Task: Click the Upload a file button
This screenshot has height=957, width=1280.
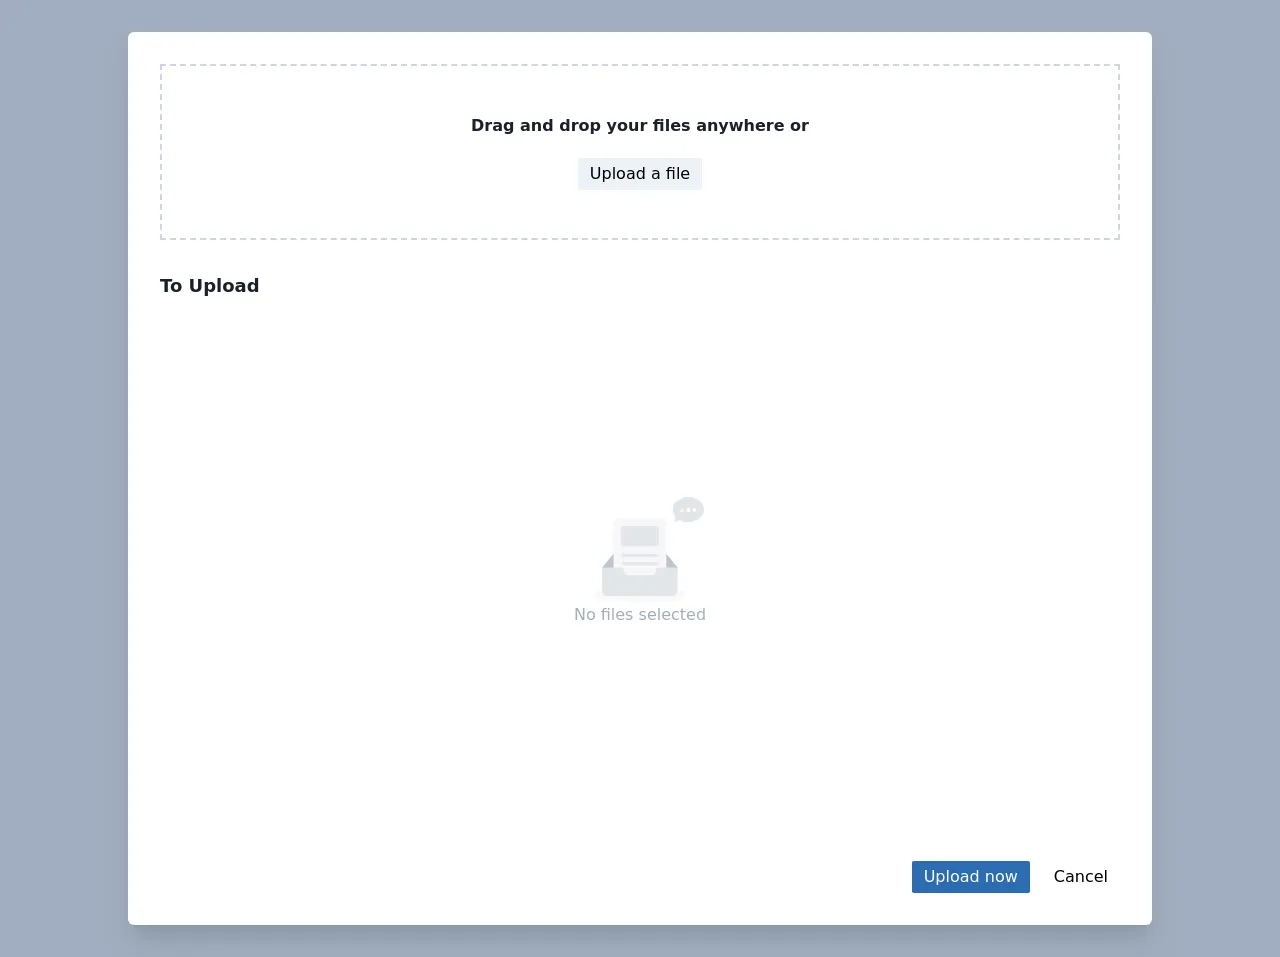Action: (639, 174)
